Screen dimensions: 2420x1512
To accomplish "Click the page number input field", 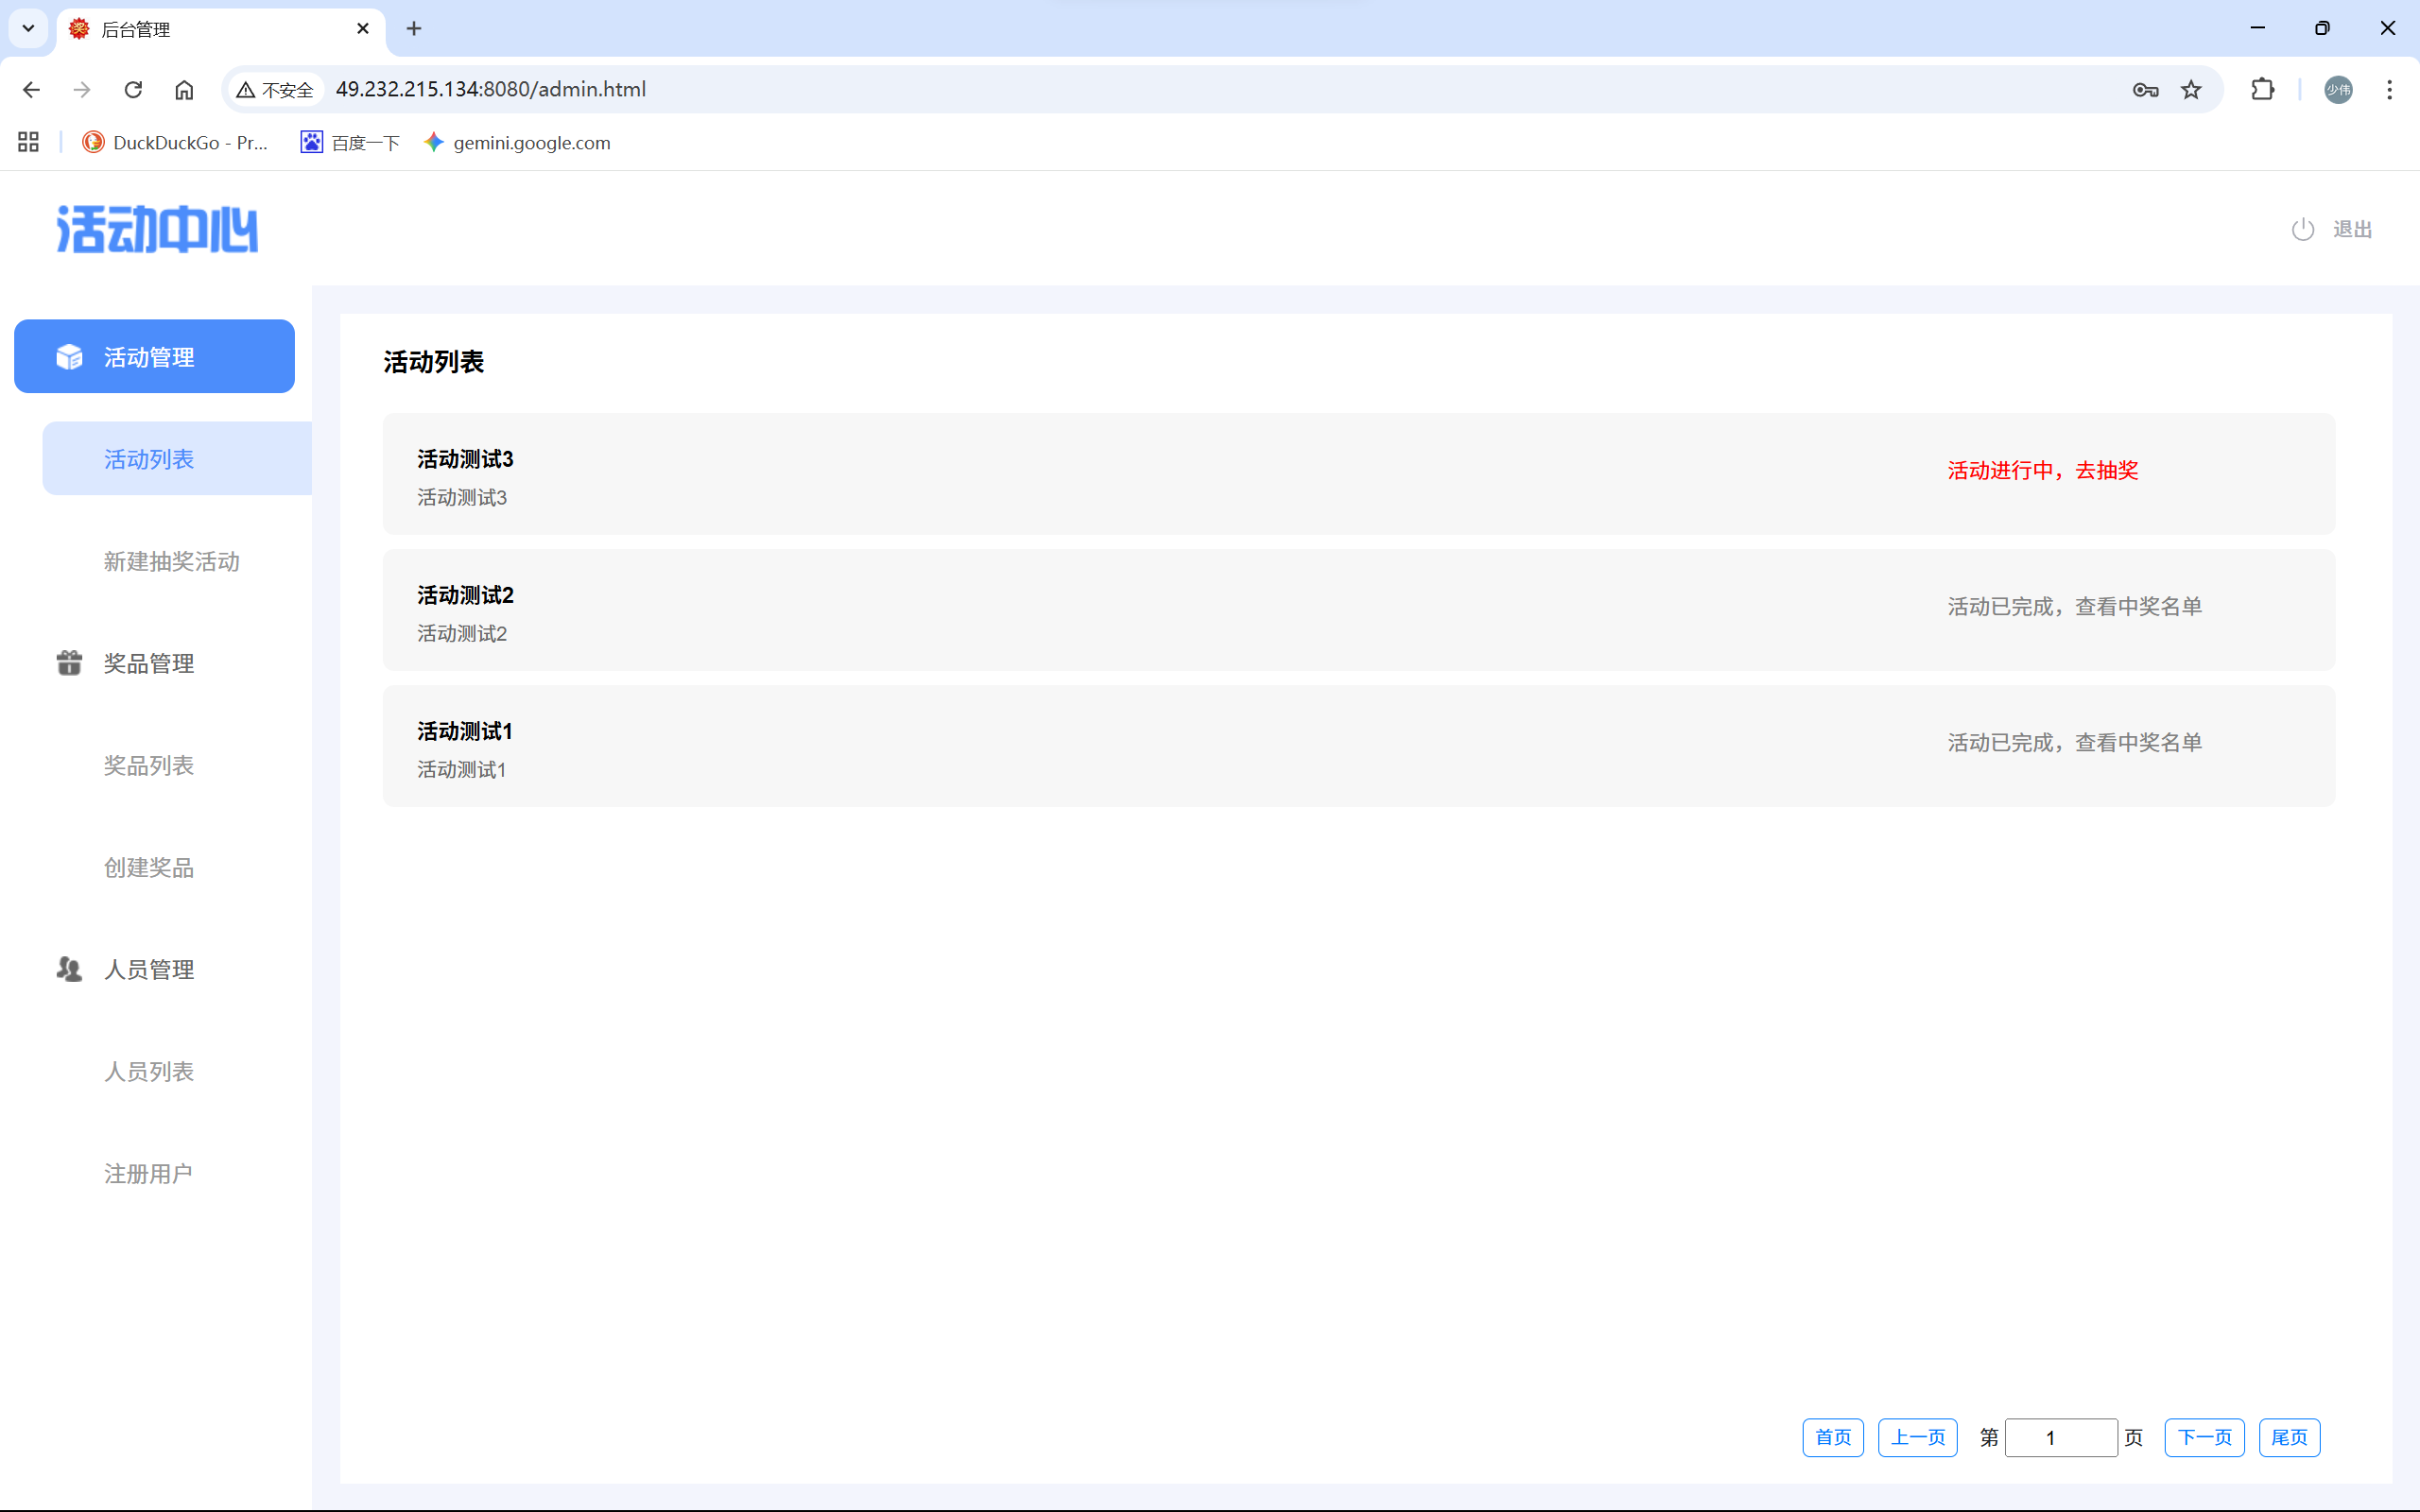I will point(2060,1438).
